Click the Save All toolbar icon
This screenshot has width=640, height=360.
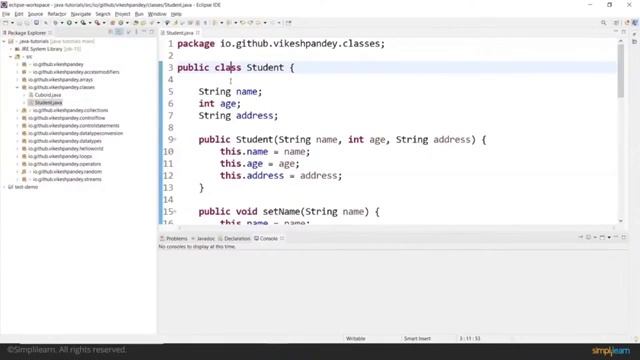coord(27,23)
